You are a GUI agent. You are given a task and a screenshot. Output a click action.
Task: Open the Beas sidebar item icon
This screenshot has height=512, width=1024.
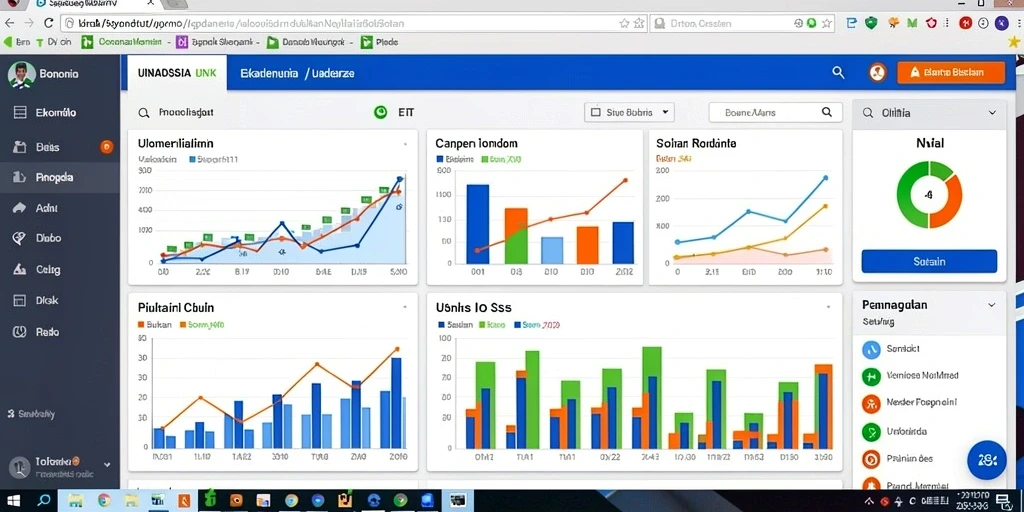pyautogui.click(x=20, y=147)
